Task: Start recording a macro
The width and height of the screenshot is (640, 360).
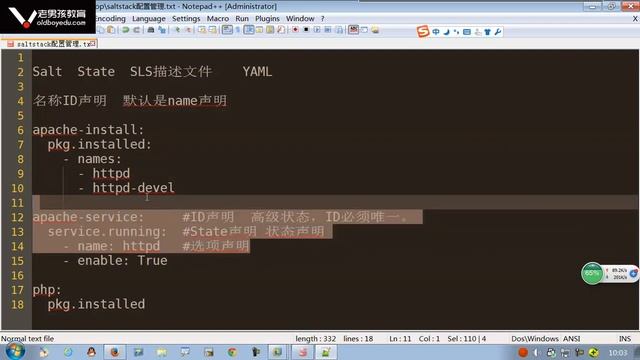Action: pos(295,30)
